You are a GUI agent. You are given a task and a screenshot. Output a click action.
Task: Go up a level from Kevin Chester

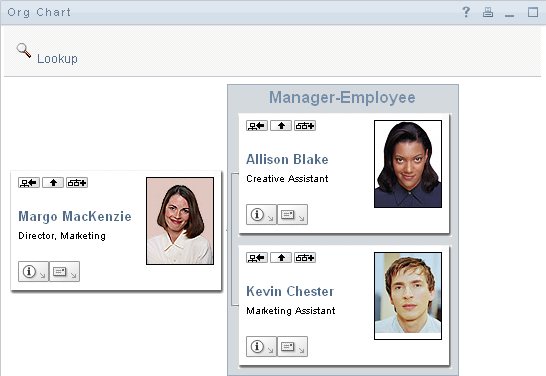pyautogui.click(x=281, y=258)
